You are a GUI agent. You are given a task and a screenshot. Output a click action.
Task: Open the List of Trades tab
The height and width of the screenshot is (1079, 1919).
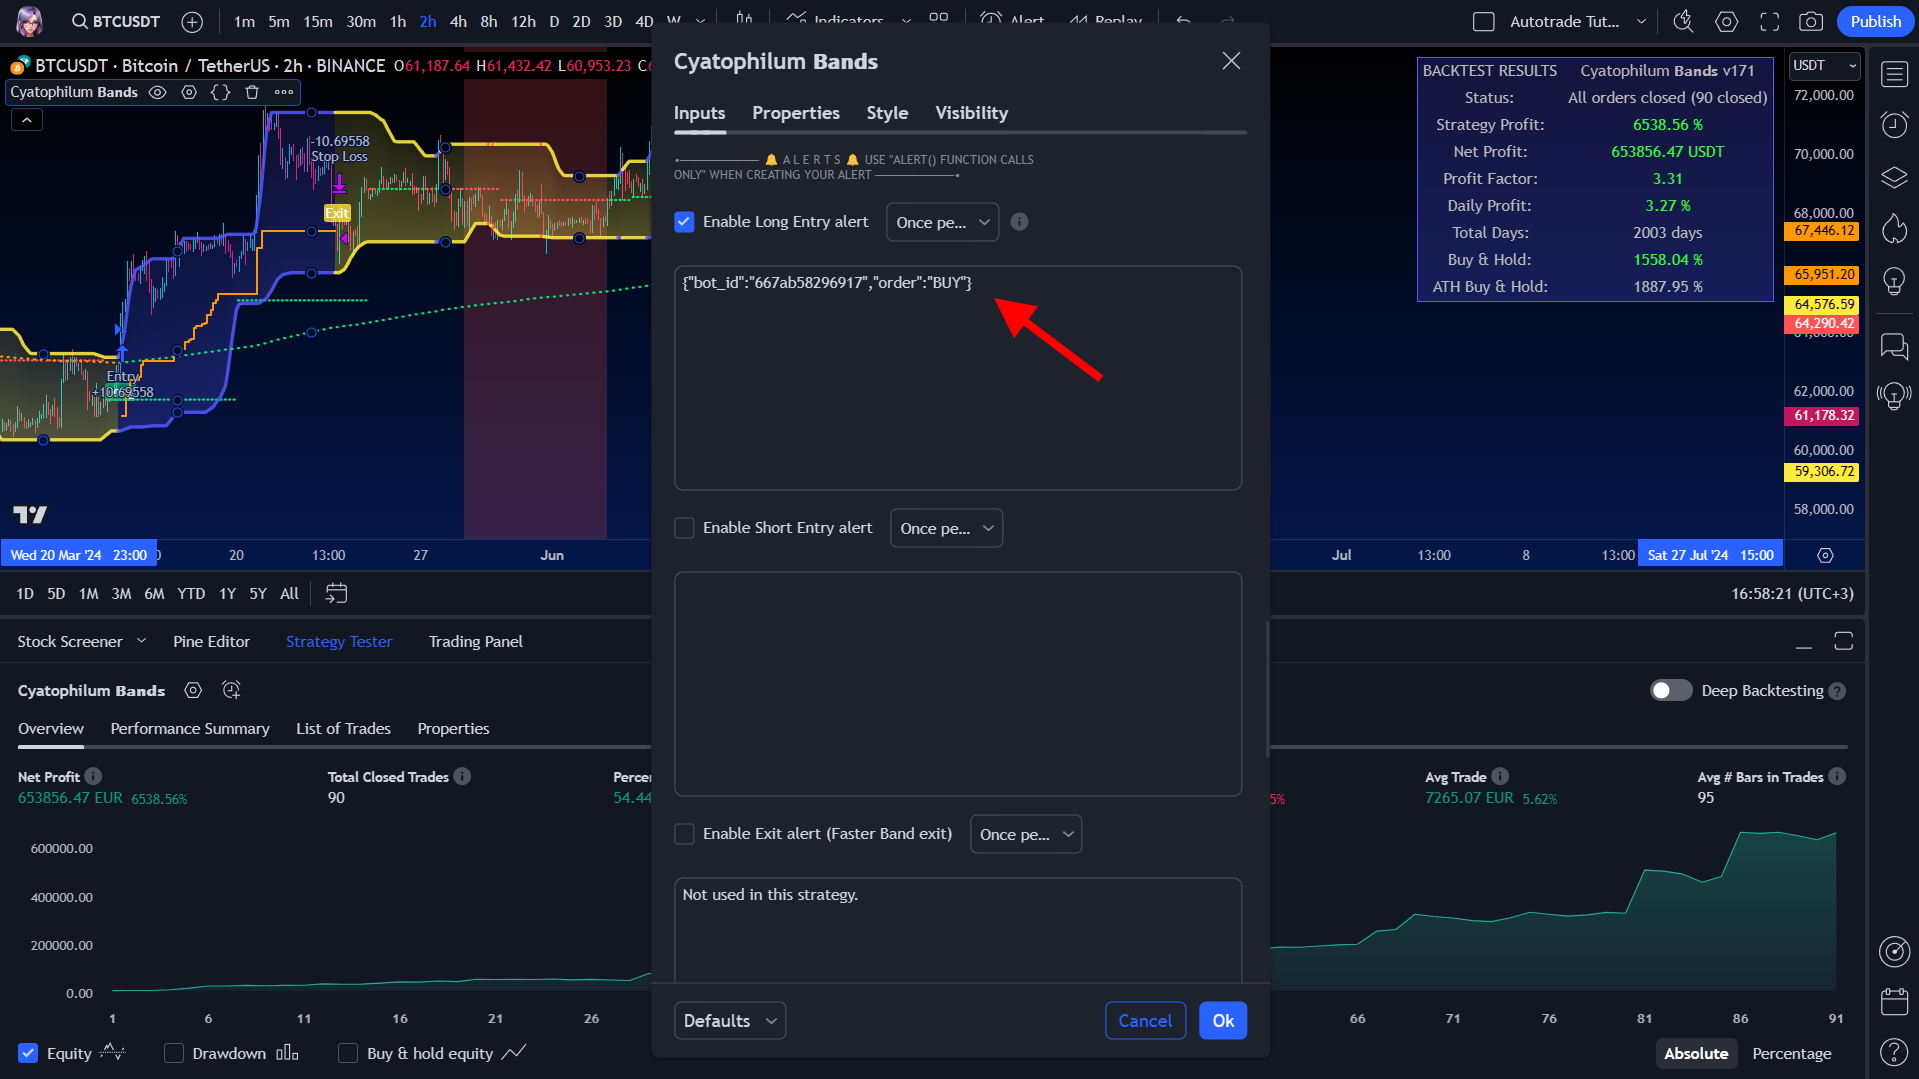tap(343, 728)
